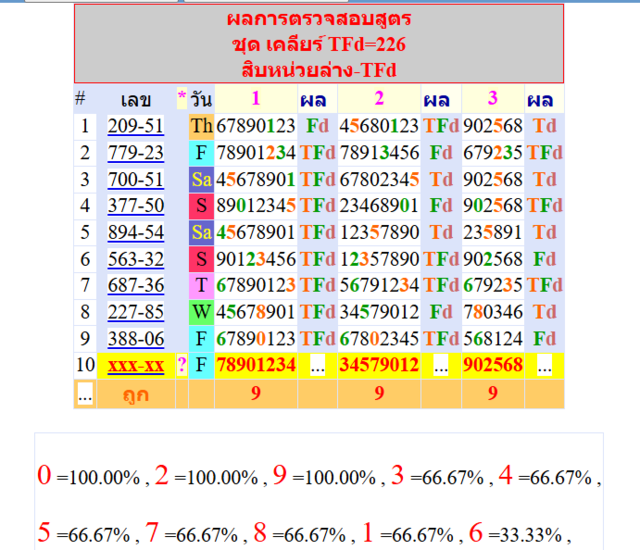Open the 563-32 number link
This screenshot has width=640, height=550.
(x=136, y=259)
